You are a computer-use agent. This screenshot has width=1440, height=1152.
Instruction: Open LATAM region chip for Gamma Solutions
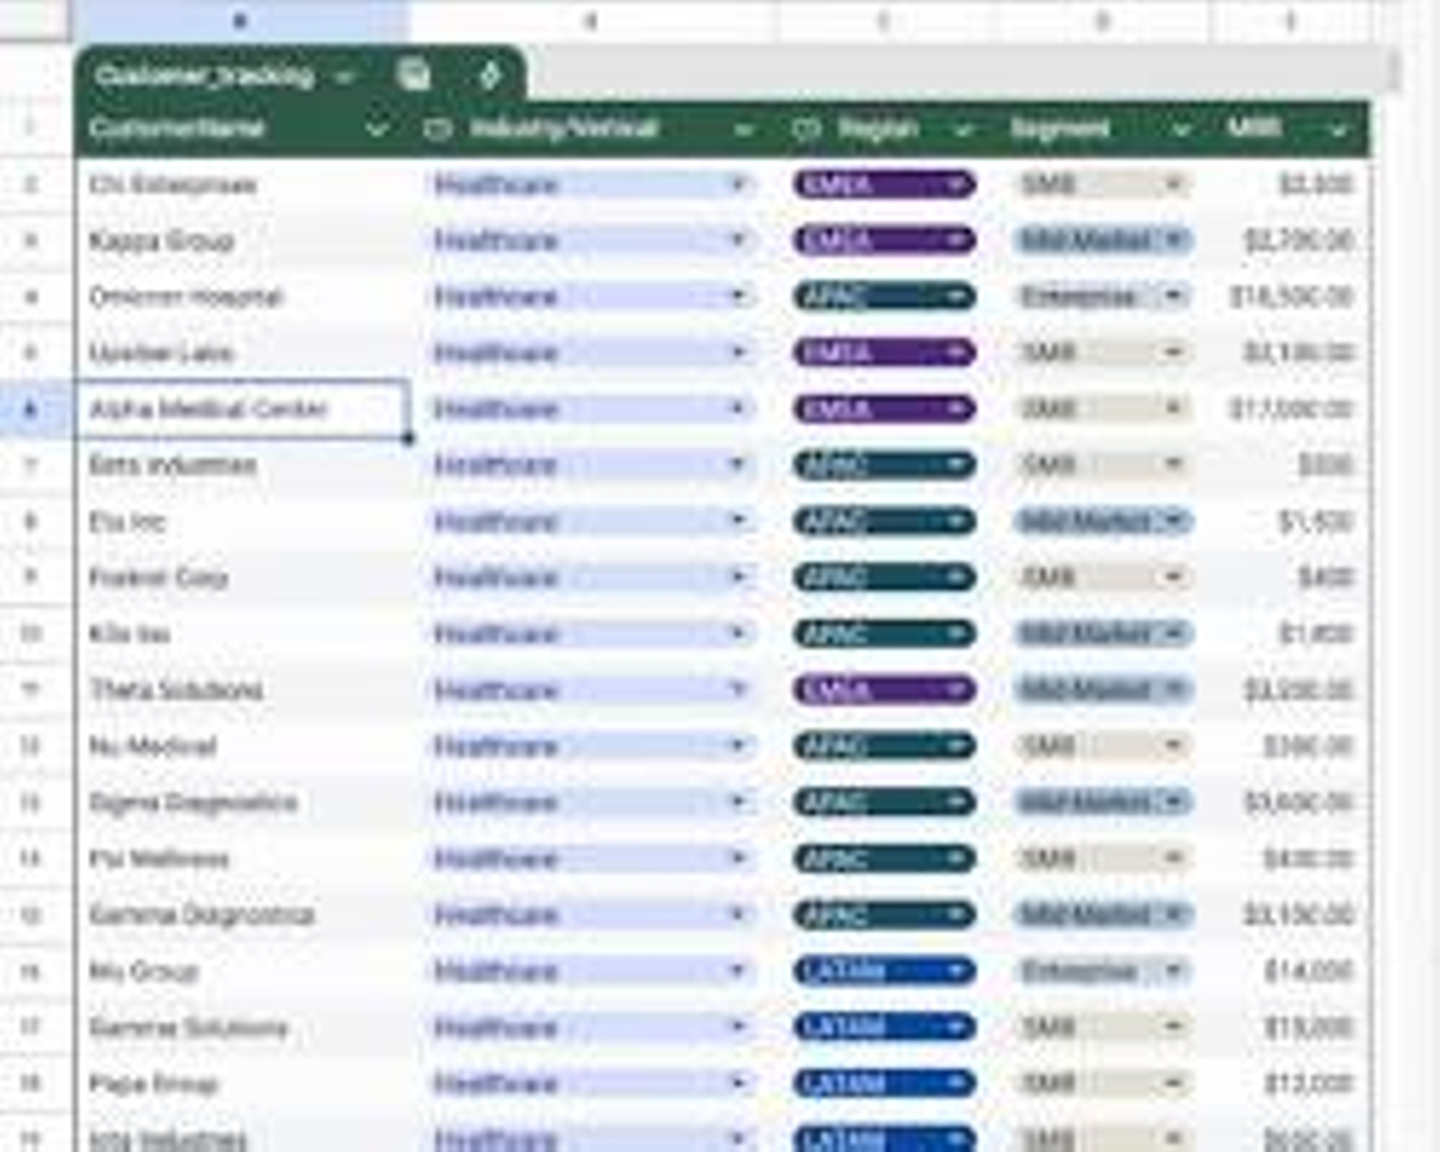884,1027
